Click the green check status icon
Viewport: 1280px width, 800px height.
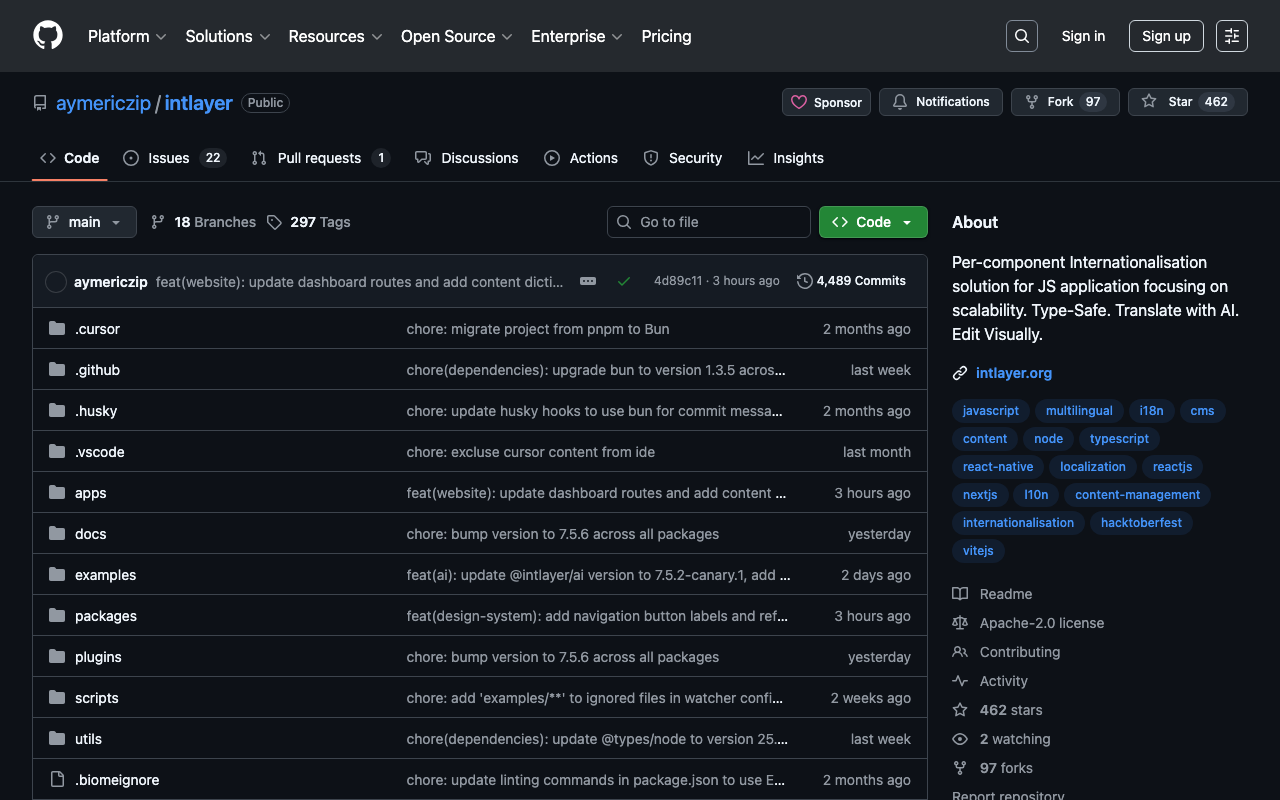click(624, 281)
